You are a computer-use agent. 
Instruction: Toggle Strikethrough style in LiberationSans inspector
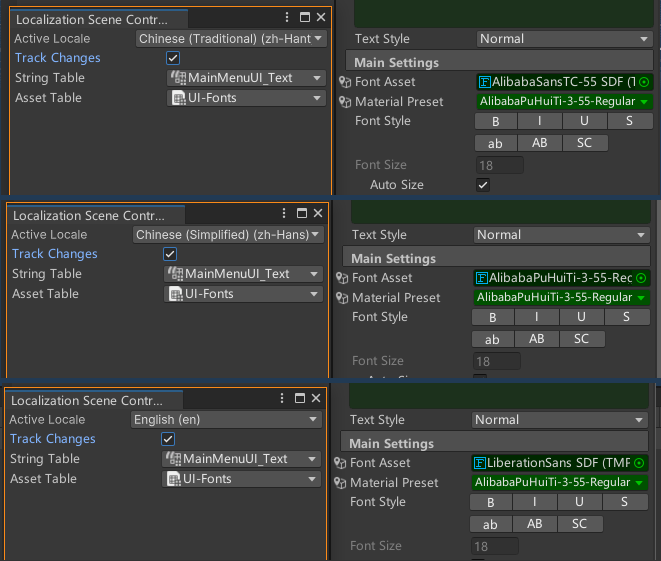[625, 502]
